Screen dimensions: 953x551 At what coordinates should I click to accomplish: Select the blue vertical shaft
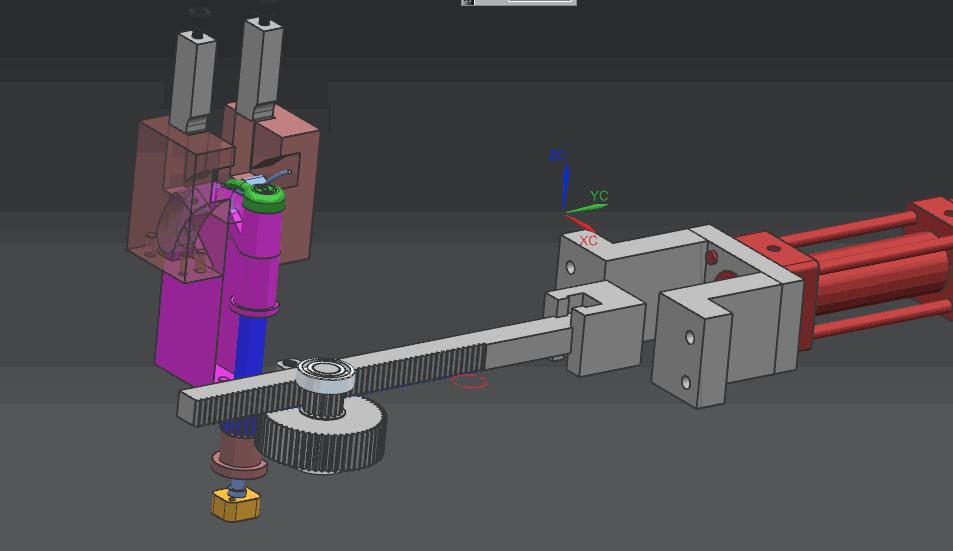pos(250,347)
